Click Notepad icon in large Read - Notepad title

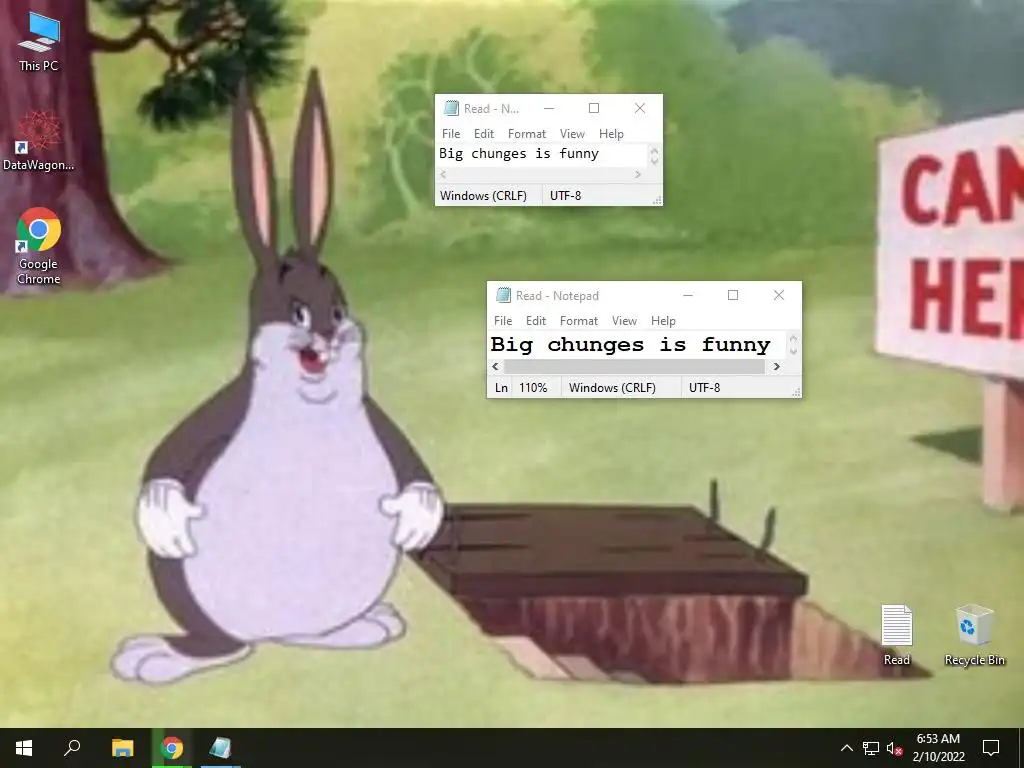click(503, 295)
